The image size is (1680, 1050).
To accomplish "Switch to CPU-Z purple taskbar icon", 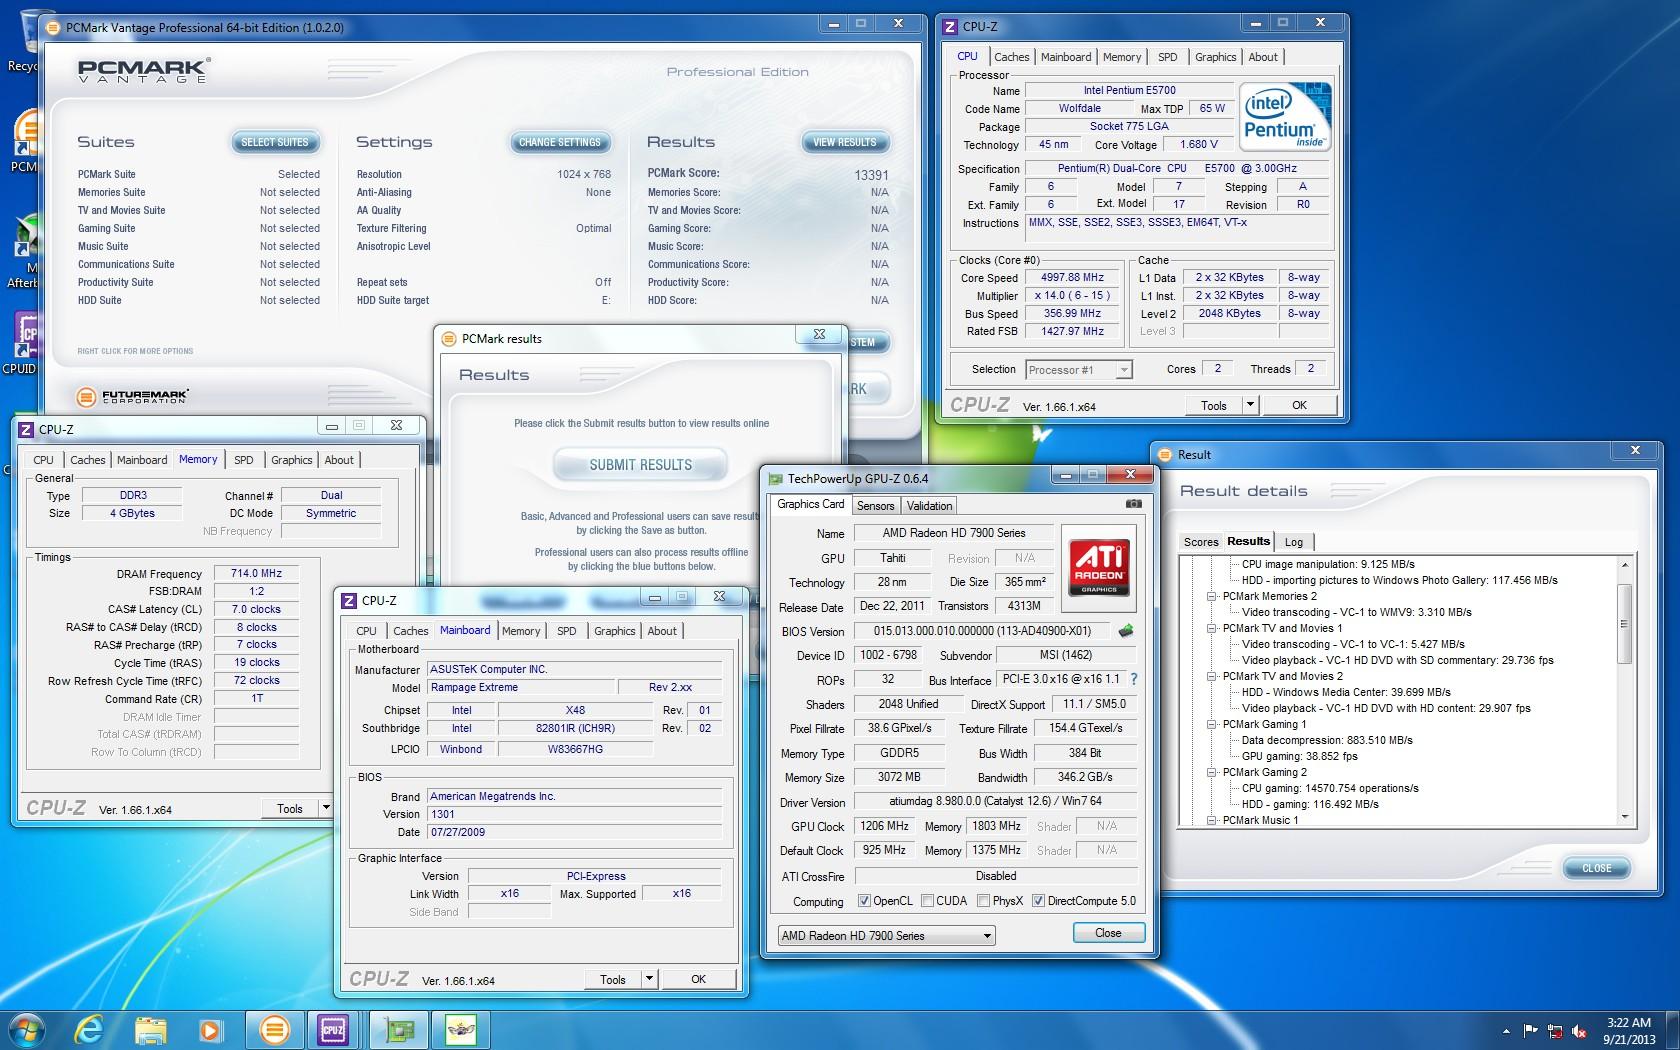I will point(333,1029).
